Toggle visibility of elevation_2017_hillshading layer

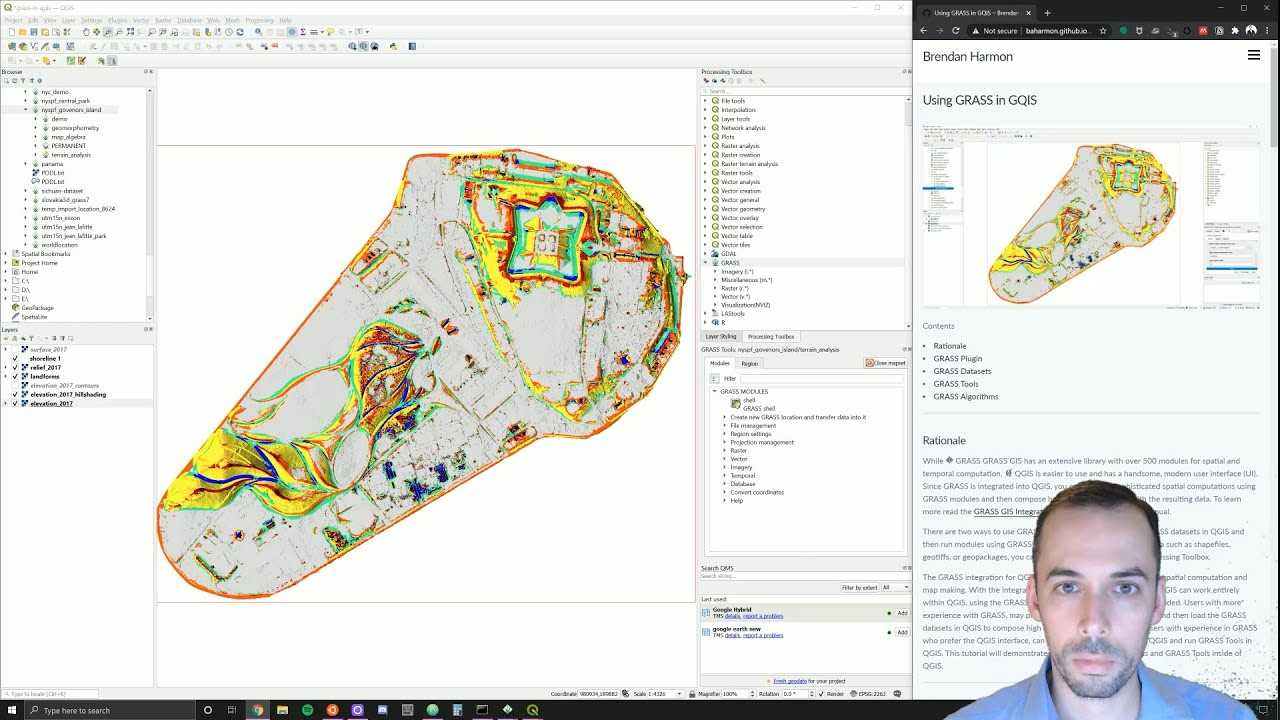coord(15,395)
